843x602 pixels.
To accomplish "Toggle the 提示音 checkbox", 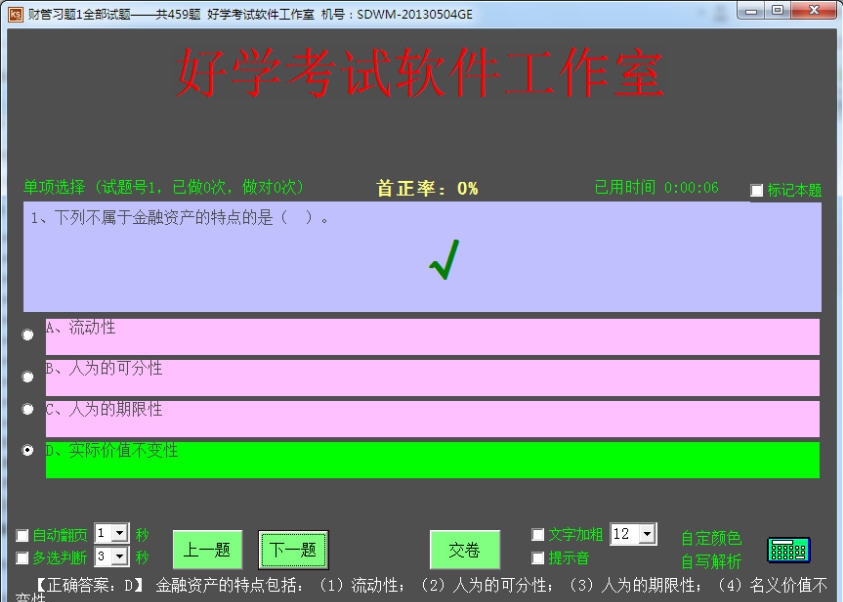I will coord(537,558).
